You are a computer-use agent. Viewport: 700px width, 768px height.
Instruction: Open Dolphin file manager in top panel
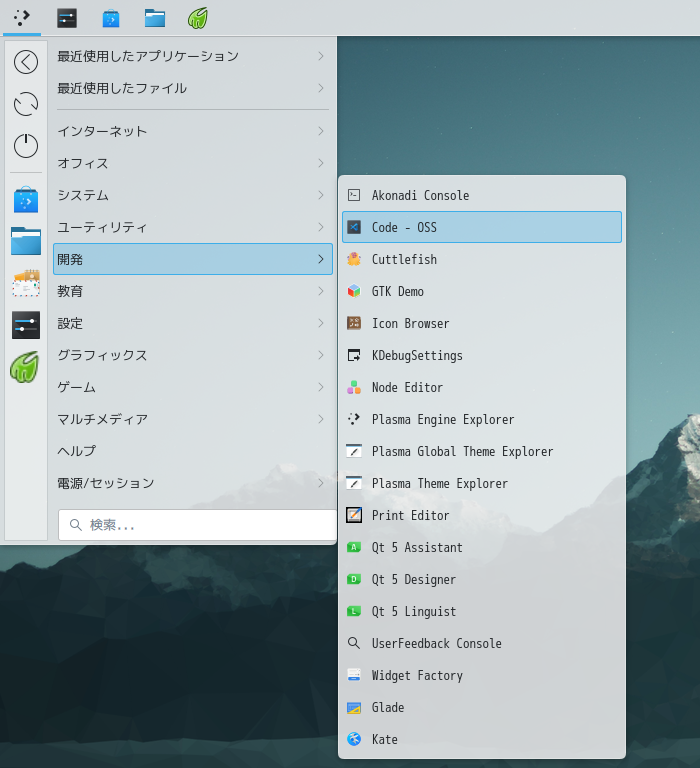point(155,18)
